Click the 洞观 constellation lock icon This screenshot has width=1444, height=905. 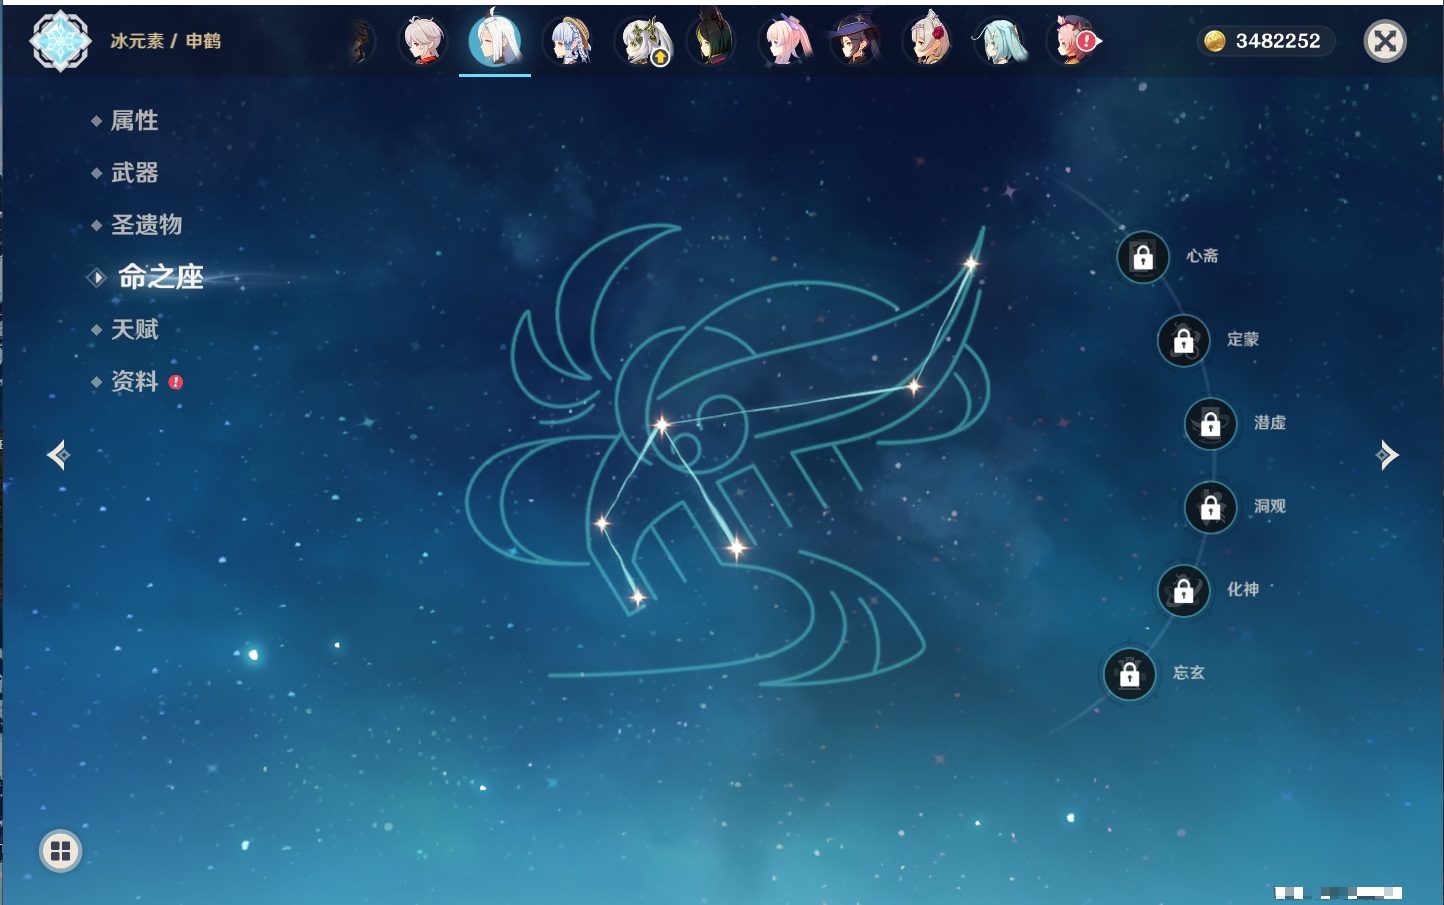1211,507
